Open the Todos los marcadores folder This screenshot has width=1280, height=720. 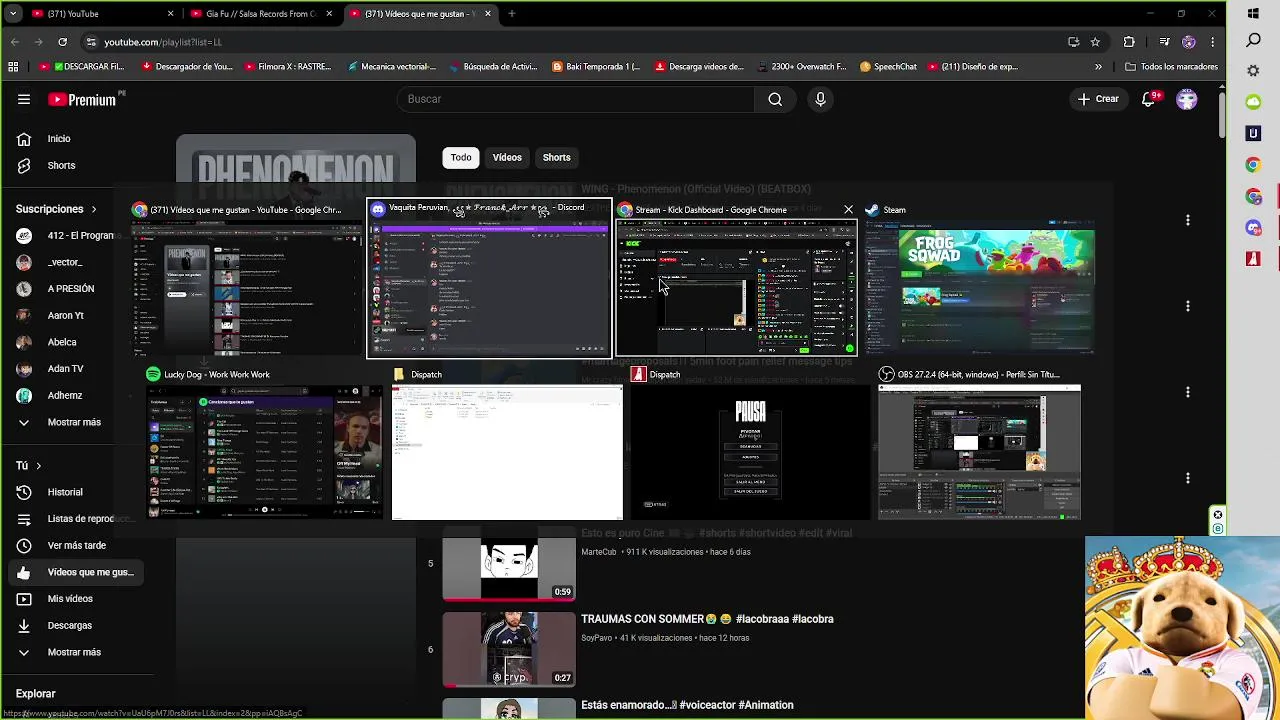[x=1171, y=67]
